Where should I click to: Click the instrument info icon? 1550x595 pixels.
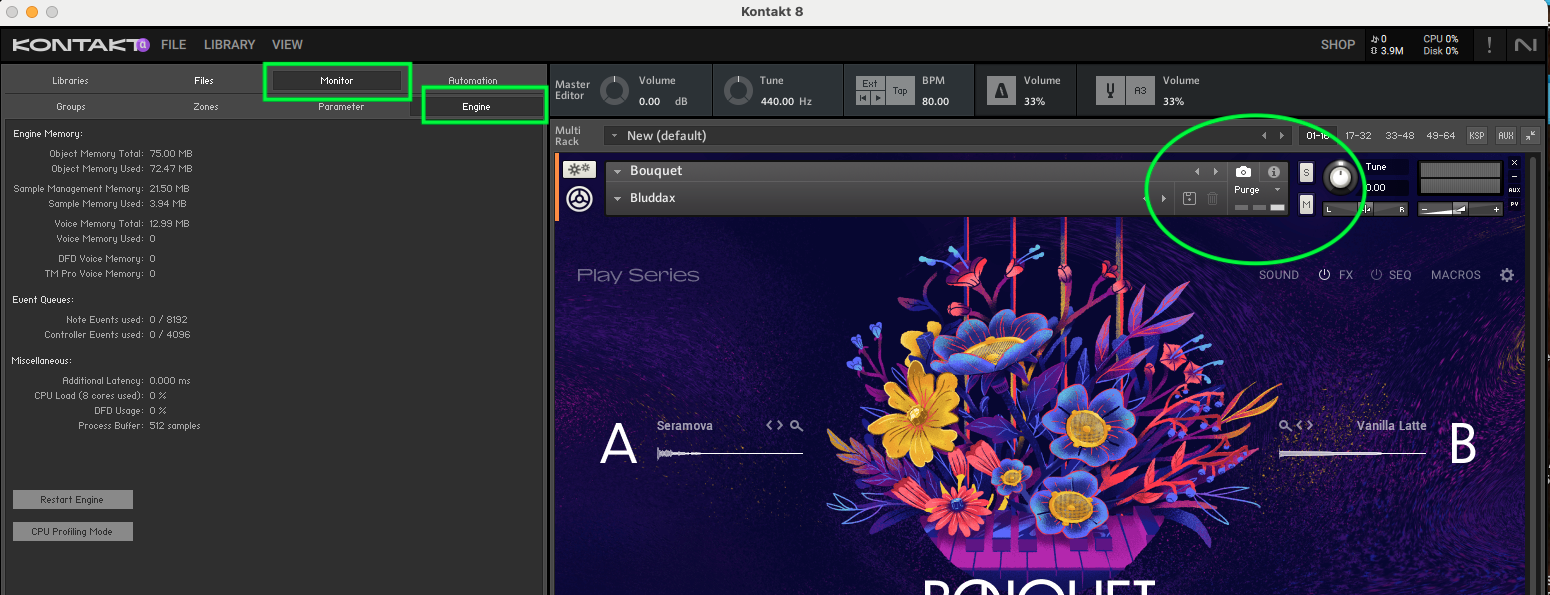click(x=1273, y=172)
